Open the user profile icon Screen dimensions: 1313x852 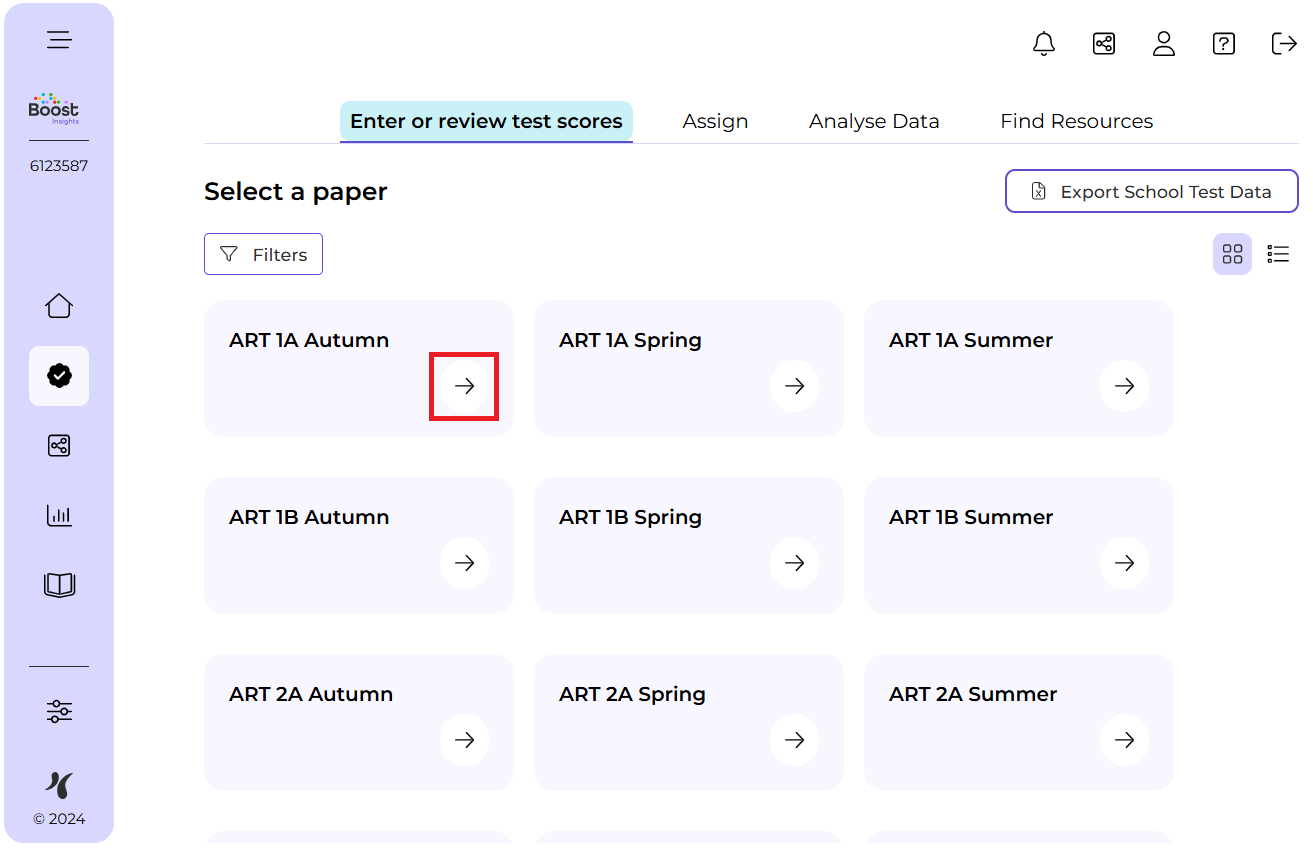[x=1164, y=44]
